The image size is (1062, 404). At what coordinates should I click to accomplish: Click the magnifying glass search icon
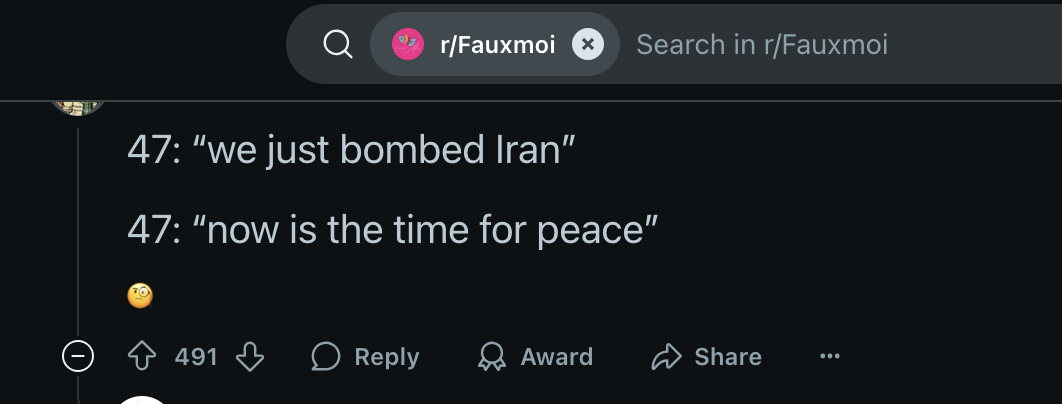coord(338,45)
